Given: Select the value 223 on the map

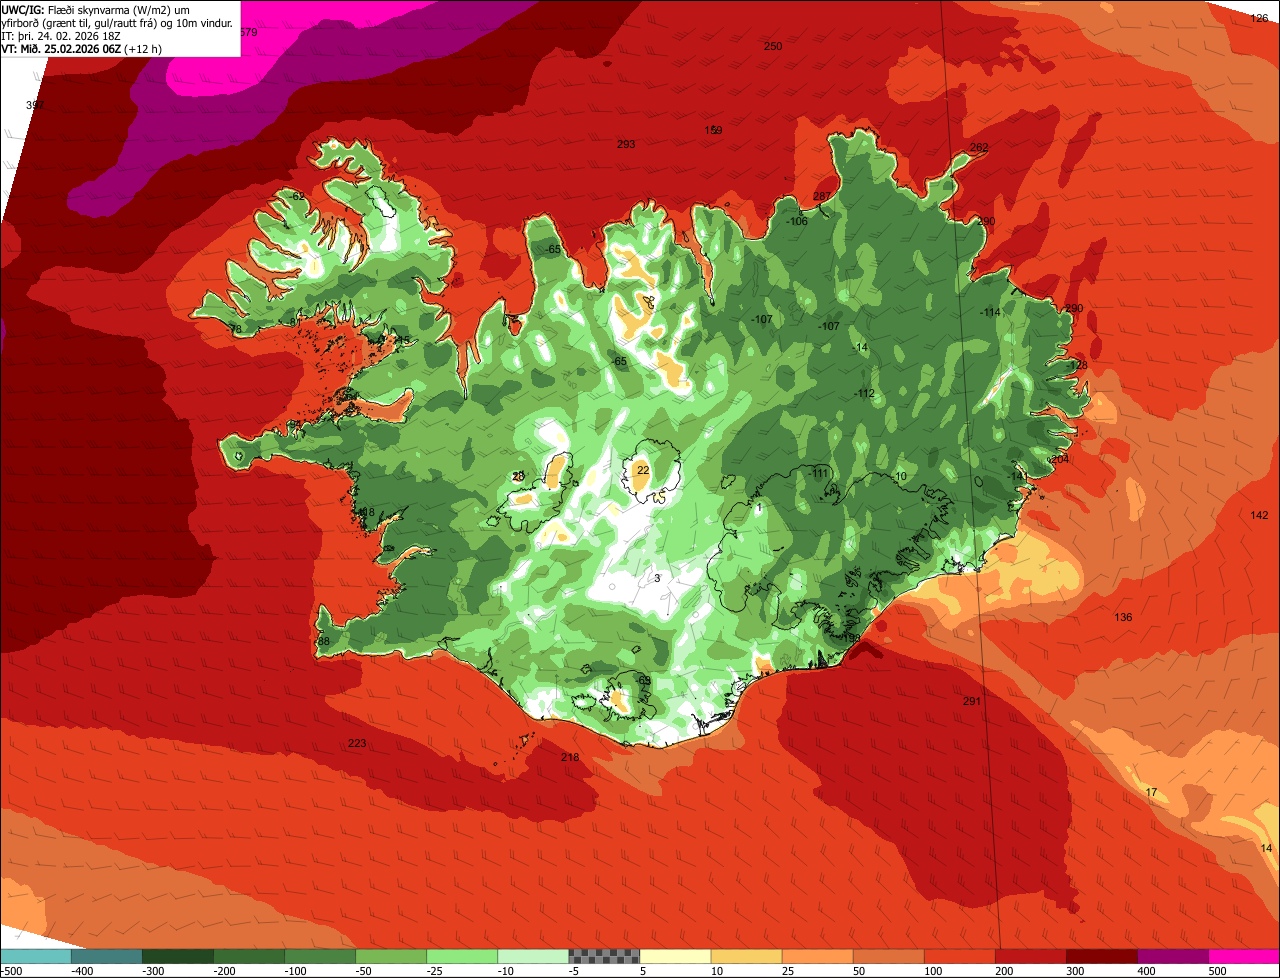Looking at the screenshot, I should coord(357,743).
